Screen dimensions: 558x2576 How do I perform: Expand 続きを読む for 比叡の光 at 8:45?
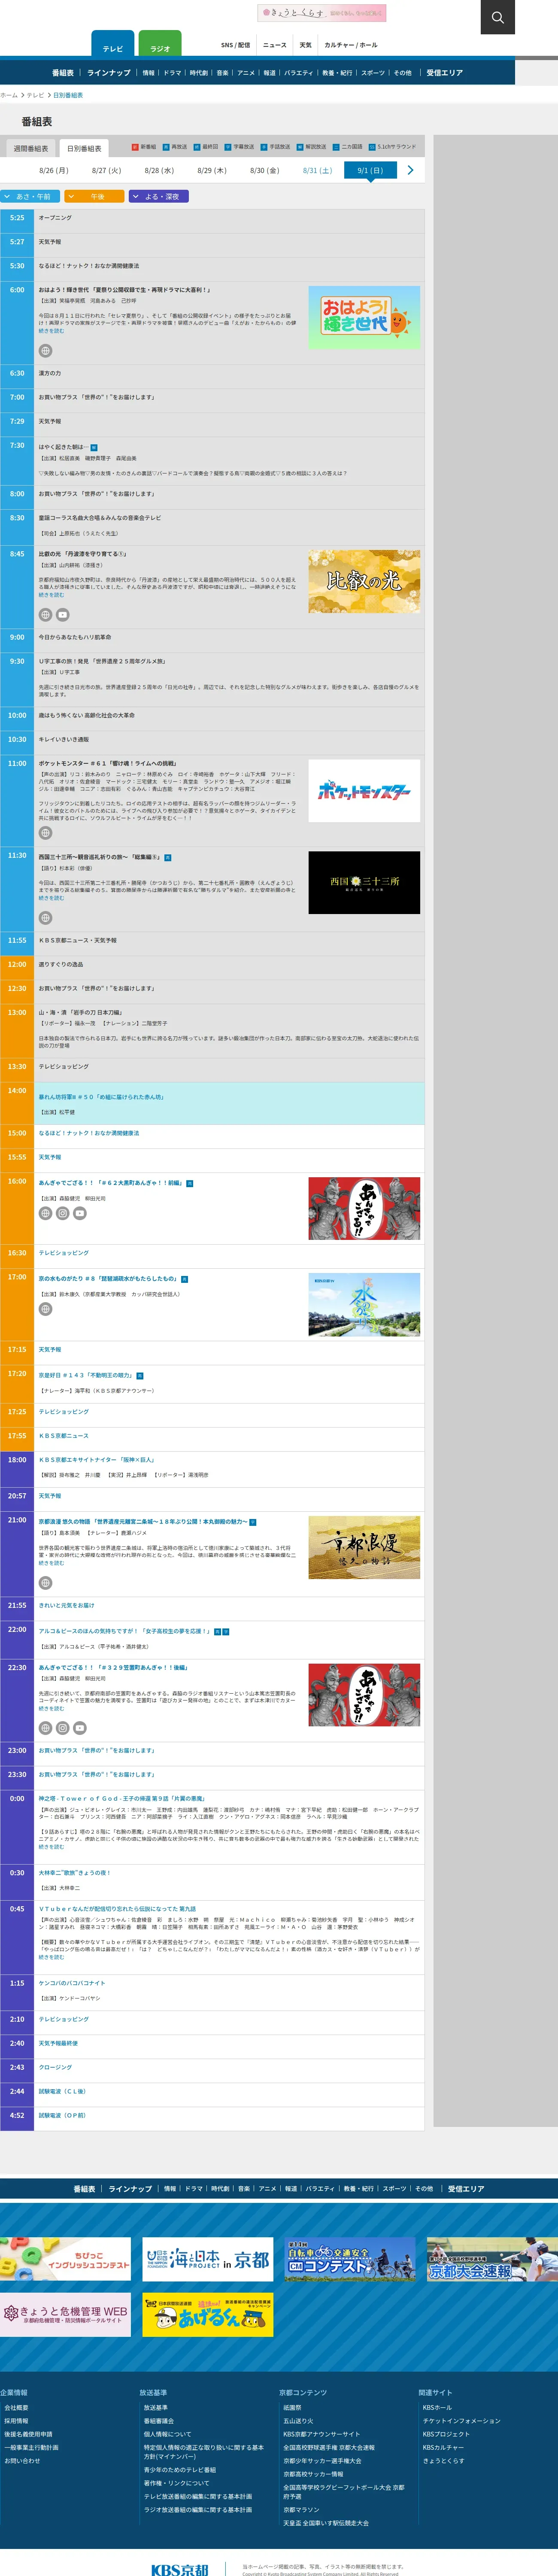[x=51, y=595]
